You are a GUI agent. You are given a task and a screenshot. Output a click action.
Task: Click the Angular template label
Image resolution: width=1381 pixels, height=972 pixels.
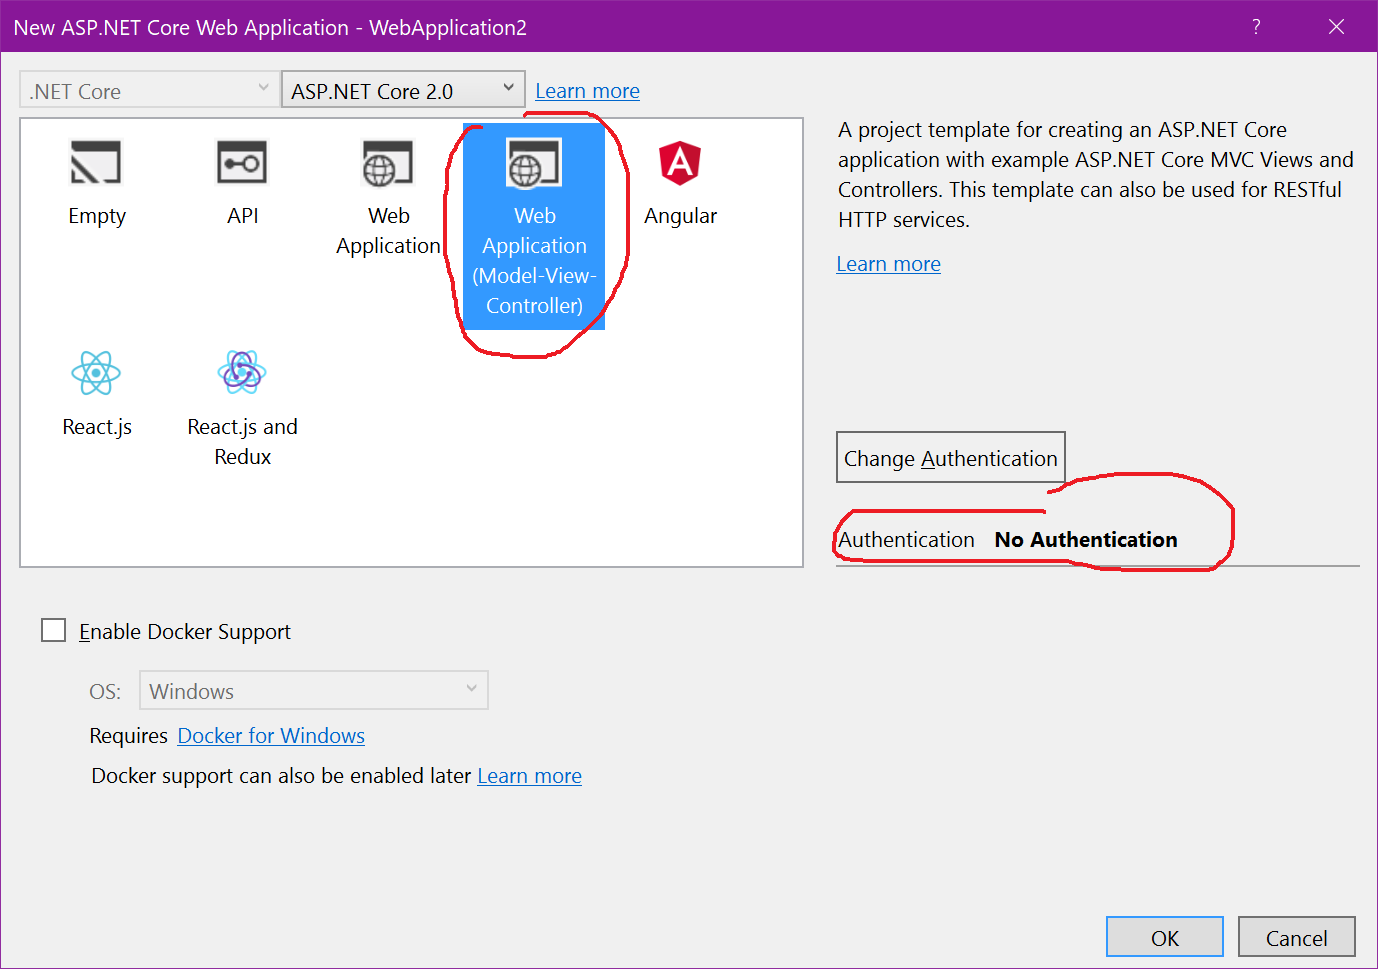click(x=681, y=216)
